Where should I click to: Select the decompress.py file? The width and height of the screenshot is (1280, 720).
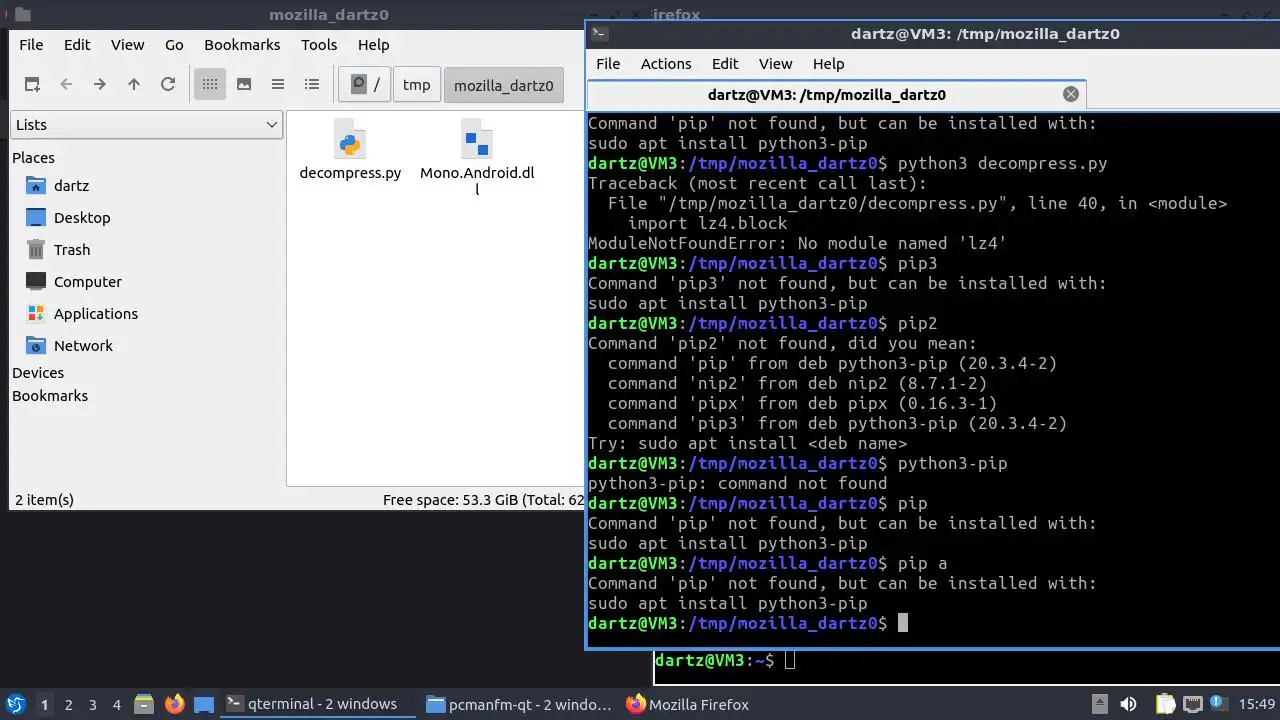click(x=350, y=150)
